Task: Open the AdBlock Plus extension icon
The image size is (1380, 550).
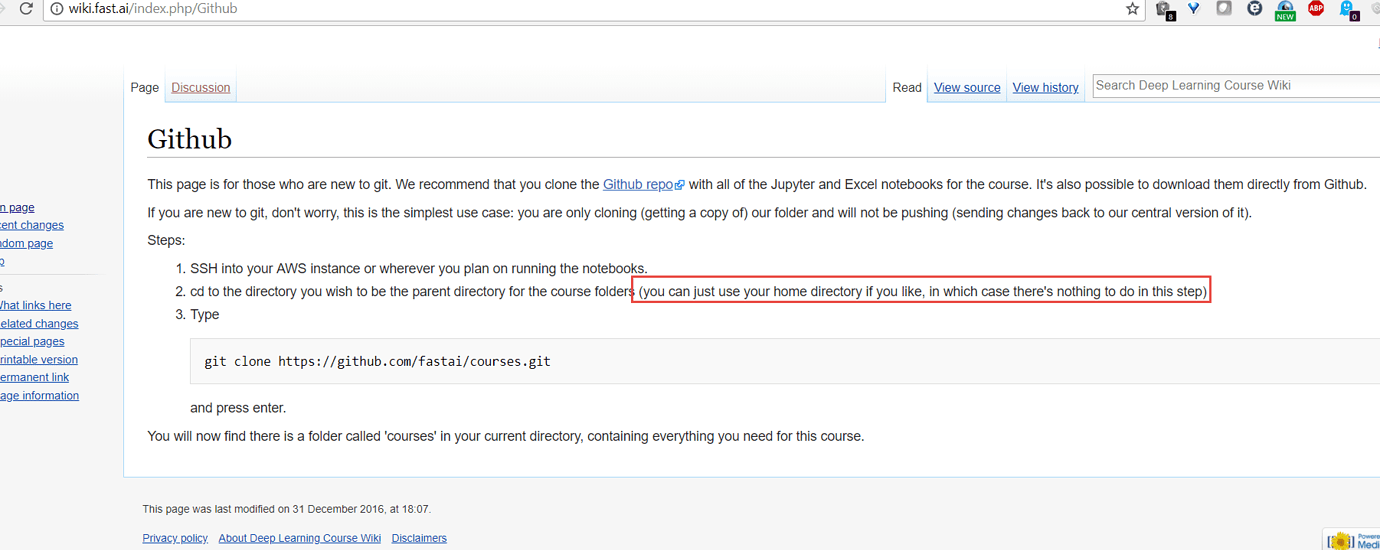Action: pyautogui.click(x=1316, y=9)
